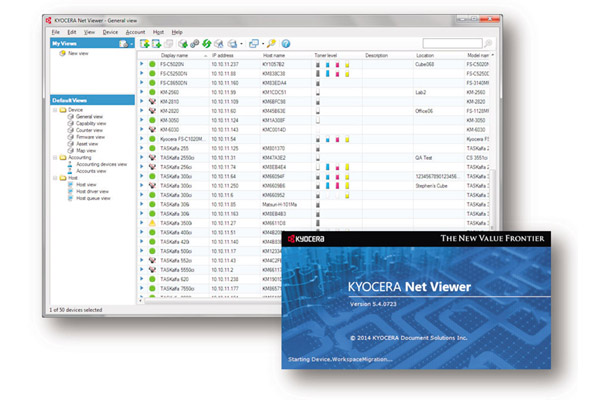Sort by the Description column header
600x400 pixels.
click(x=376, y=56)
